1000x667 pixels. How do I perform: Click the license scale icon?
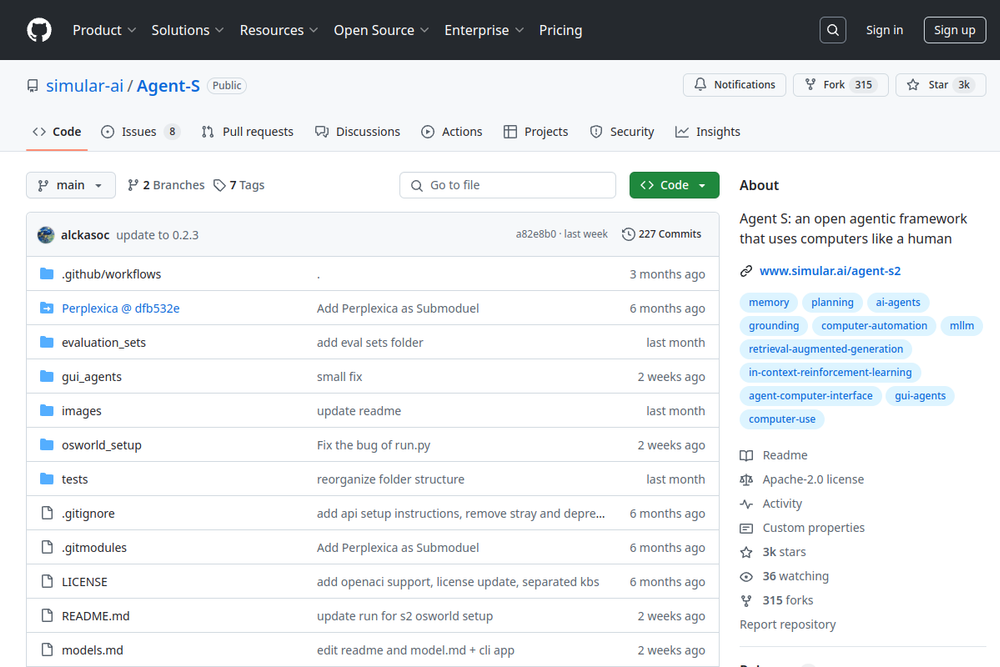pos(746,480)
